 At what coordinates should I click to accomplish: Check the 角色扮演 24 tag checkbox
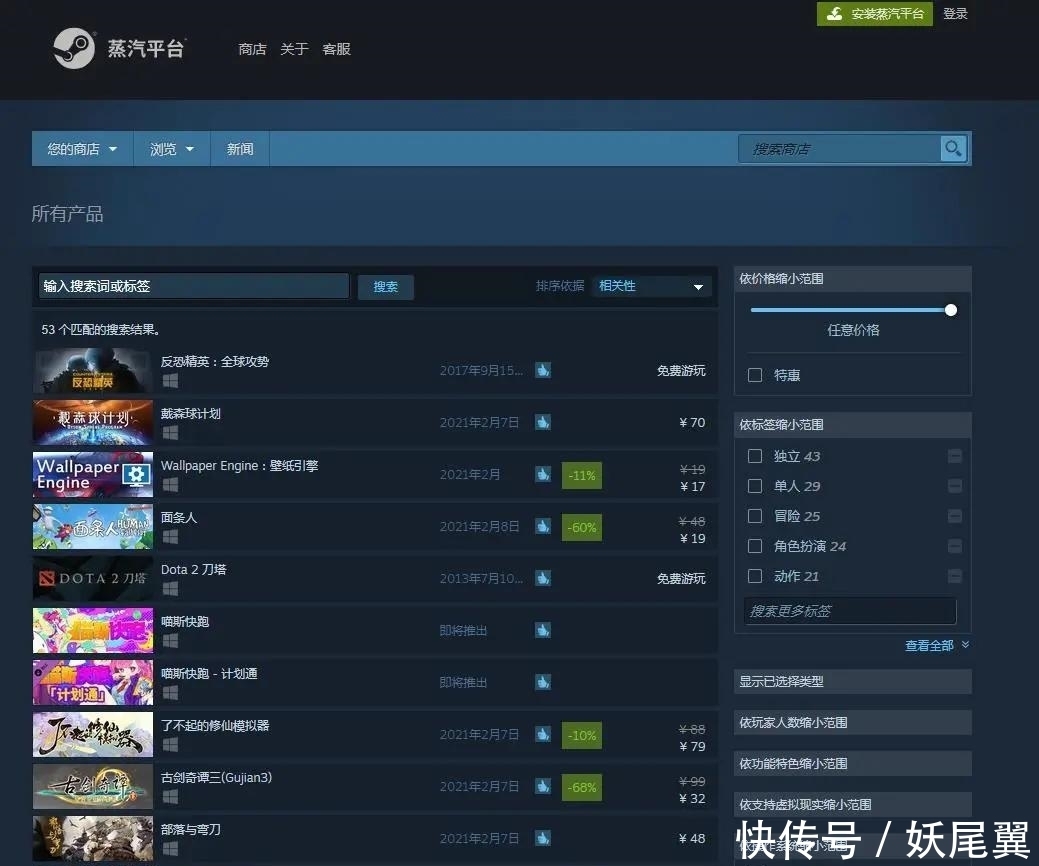755,546
